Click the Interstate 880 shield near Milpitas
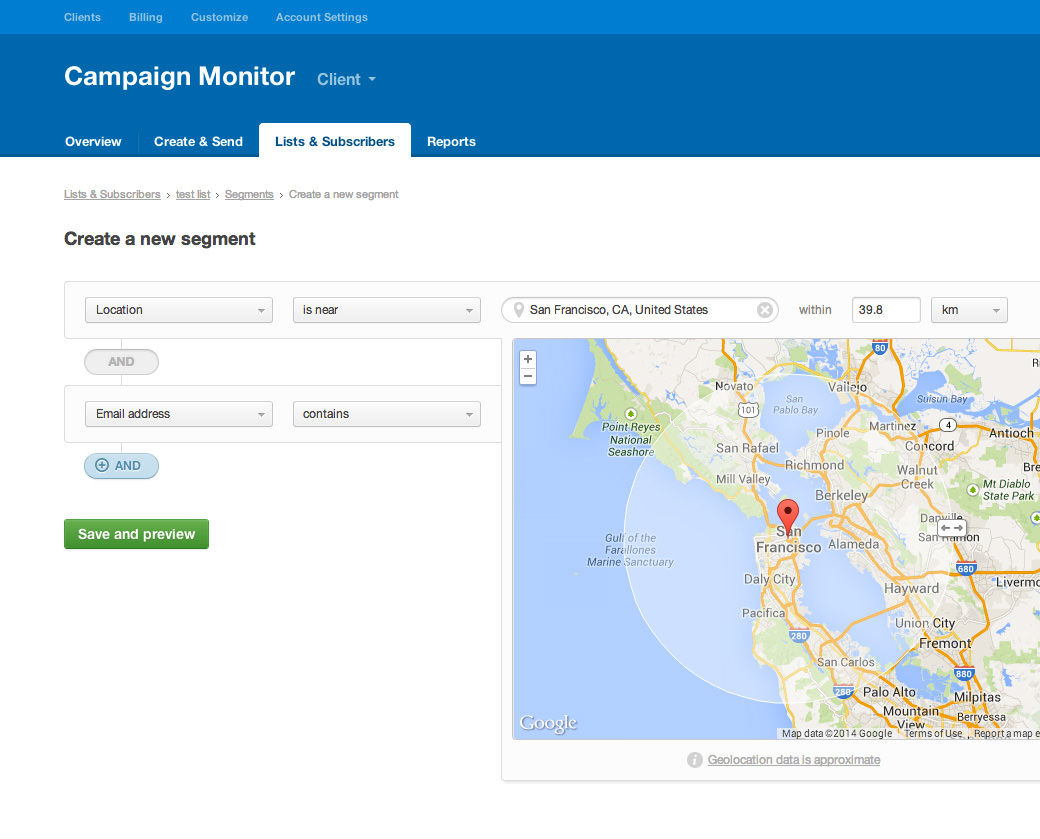Viewport: 1040px width, 839px height. point(964,673)
